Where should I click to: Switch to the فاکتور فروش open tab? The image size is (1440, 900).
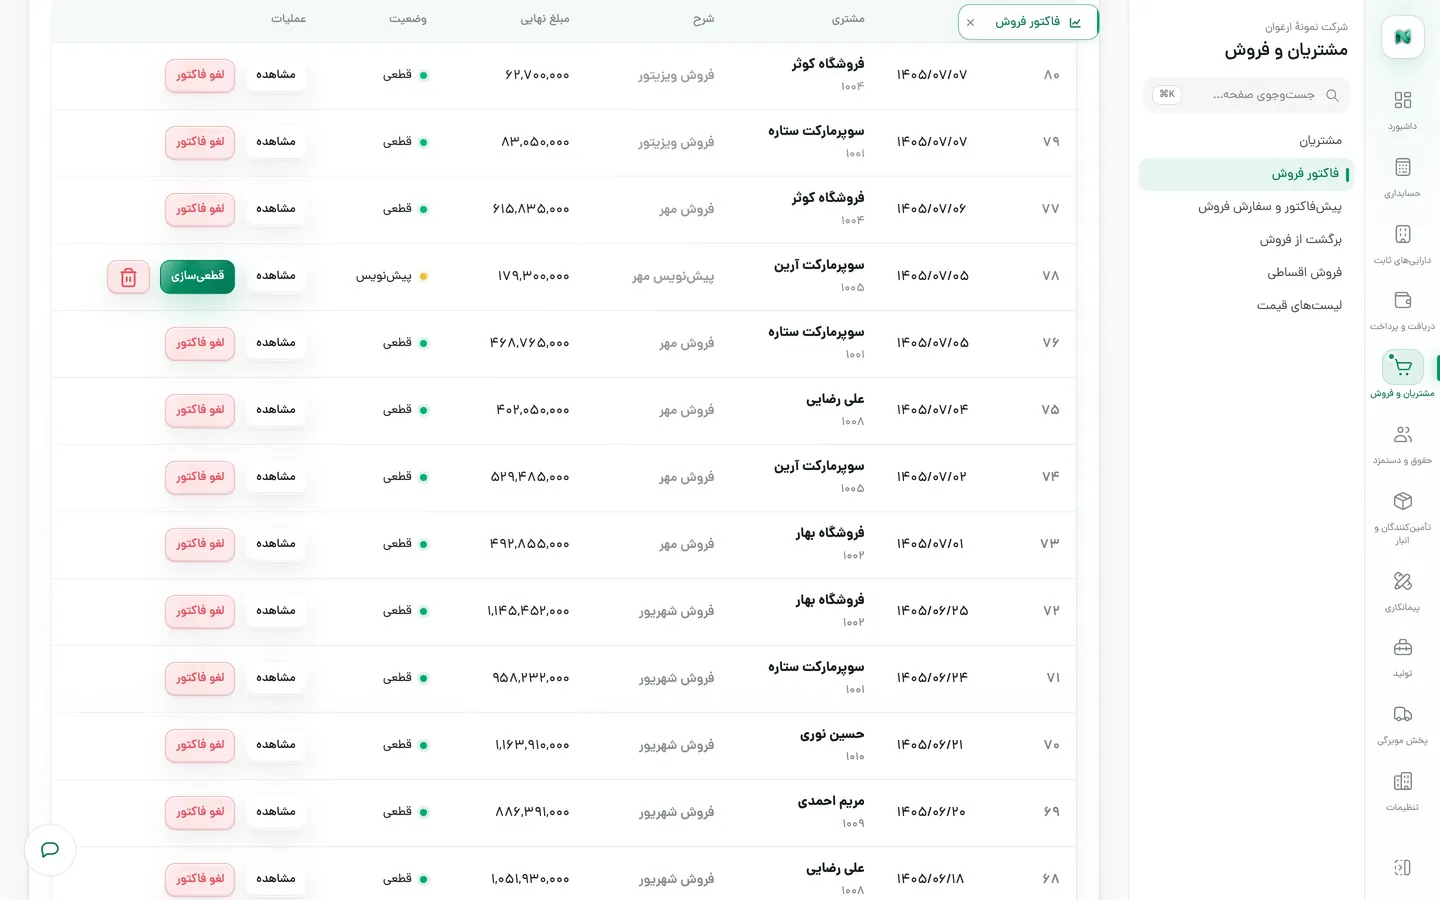(1028, 22)
